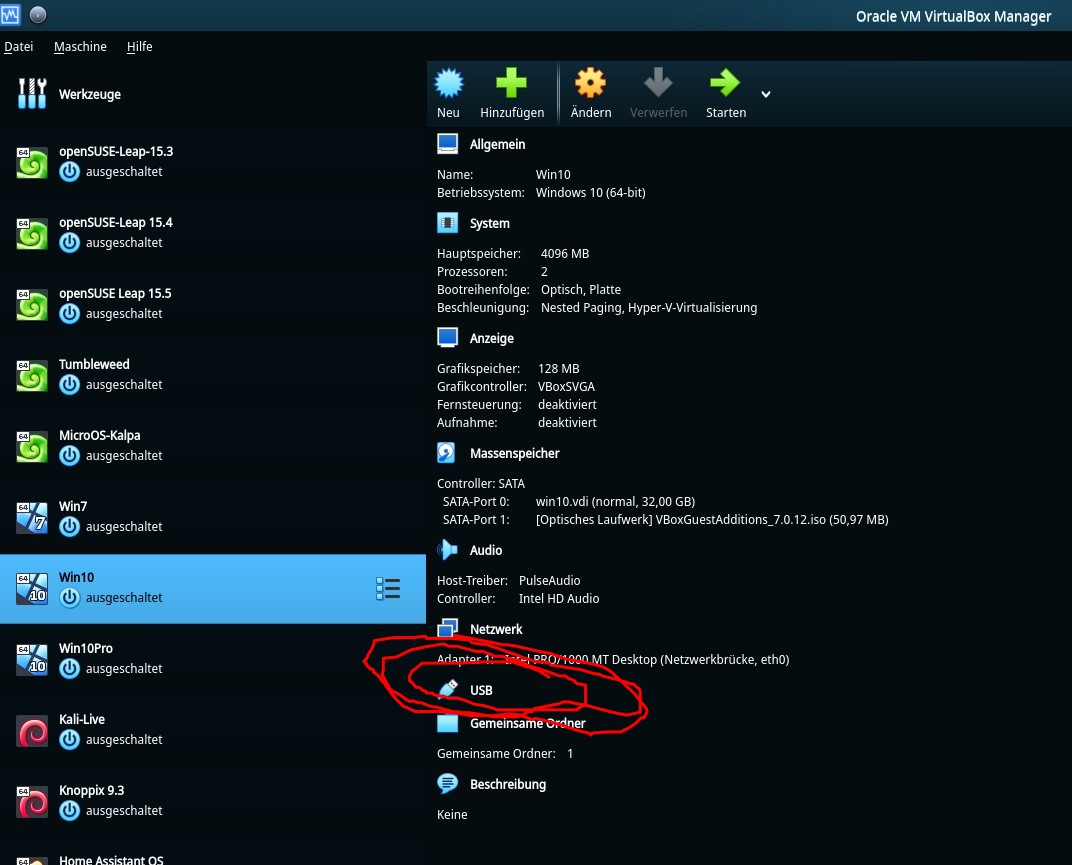The image size is (1072, 865).
Task: Click the Anzeige section display icon
Action: pos(448,338)
